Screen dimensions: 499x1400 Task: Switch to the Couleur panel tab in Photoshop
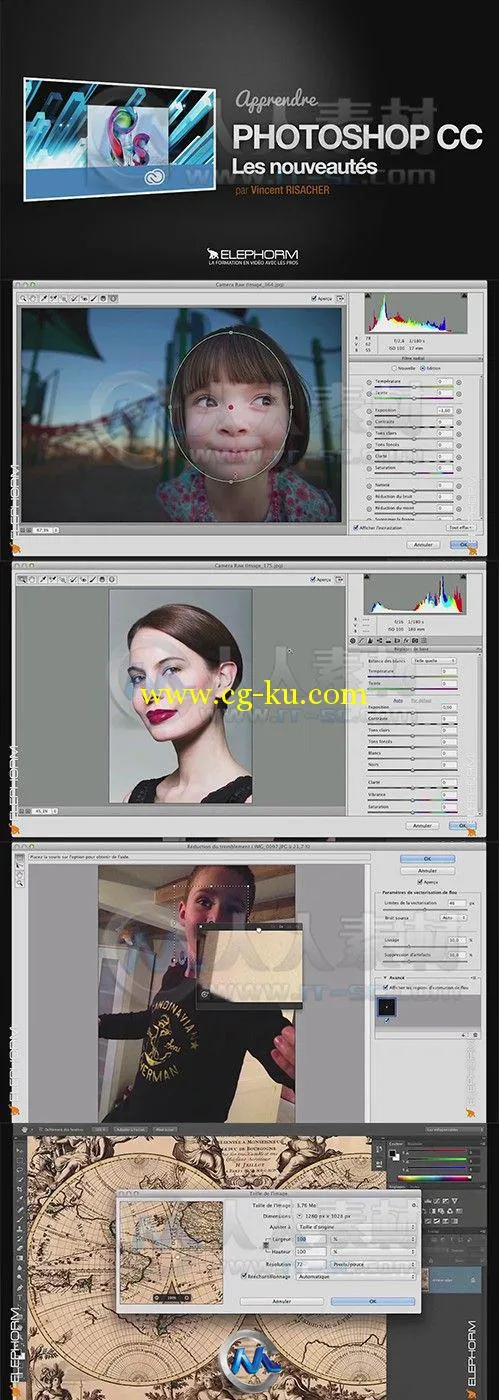396,1143
